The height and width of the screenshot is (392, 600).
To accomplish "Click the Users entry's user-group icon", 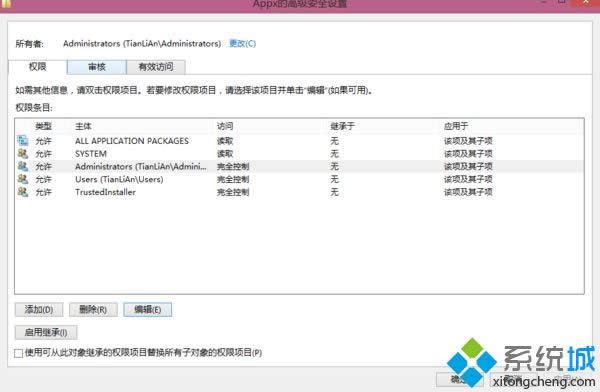I will [x=23, y=179].
